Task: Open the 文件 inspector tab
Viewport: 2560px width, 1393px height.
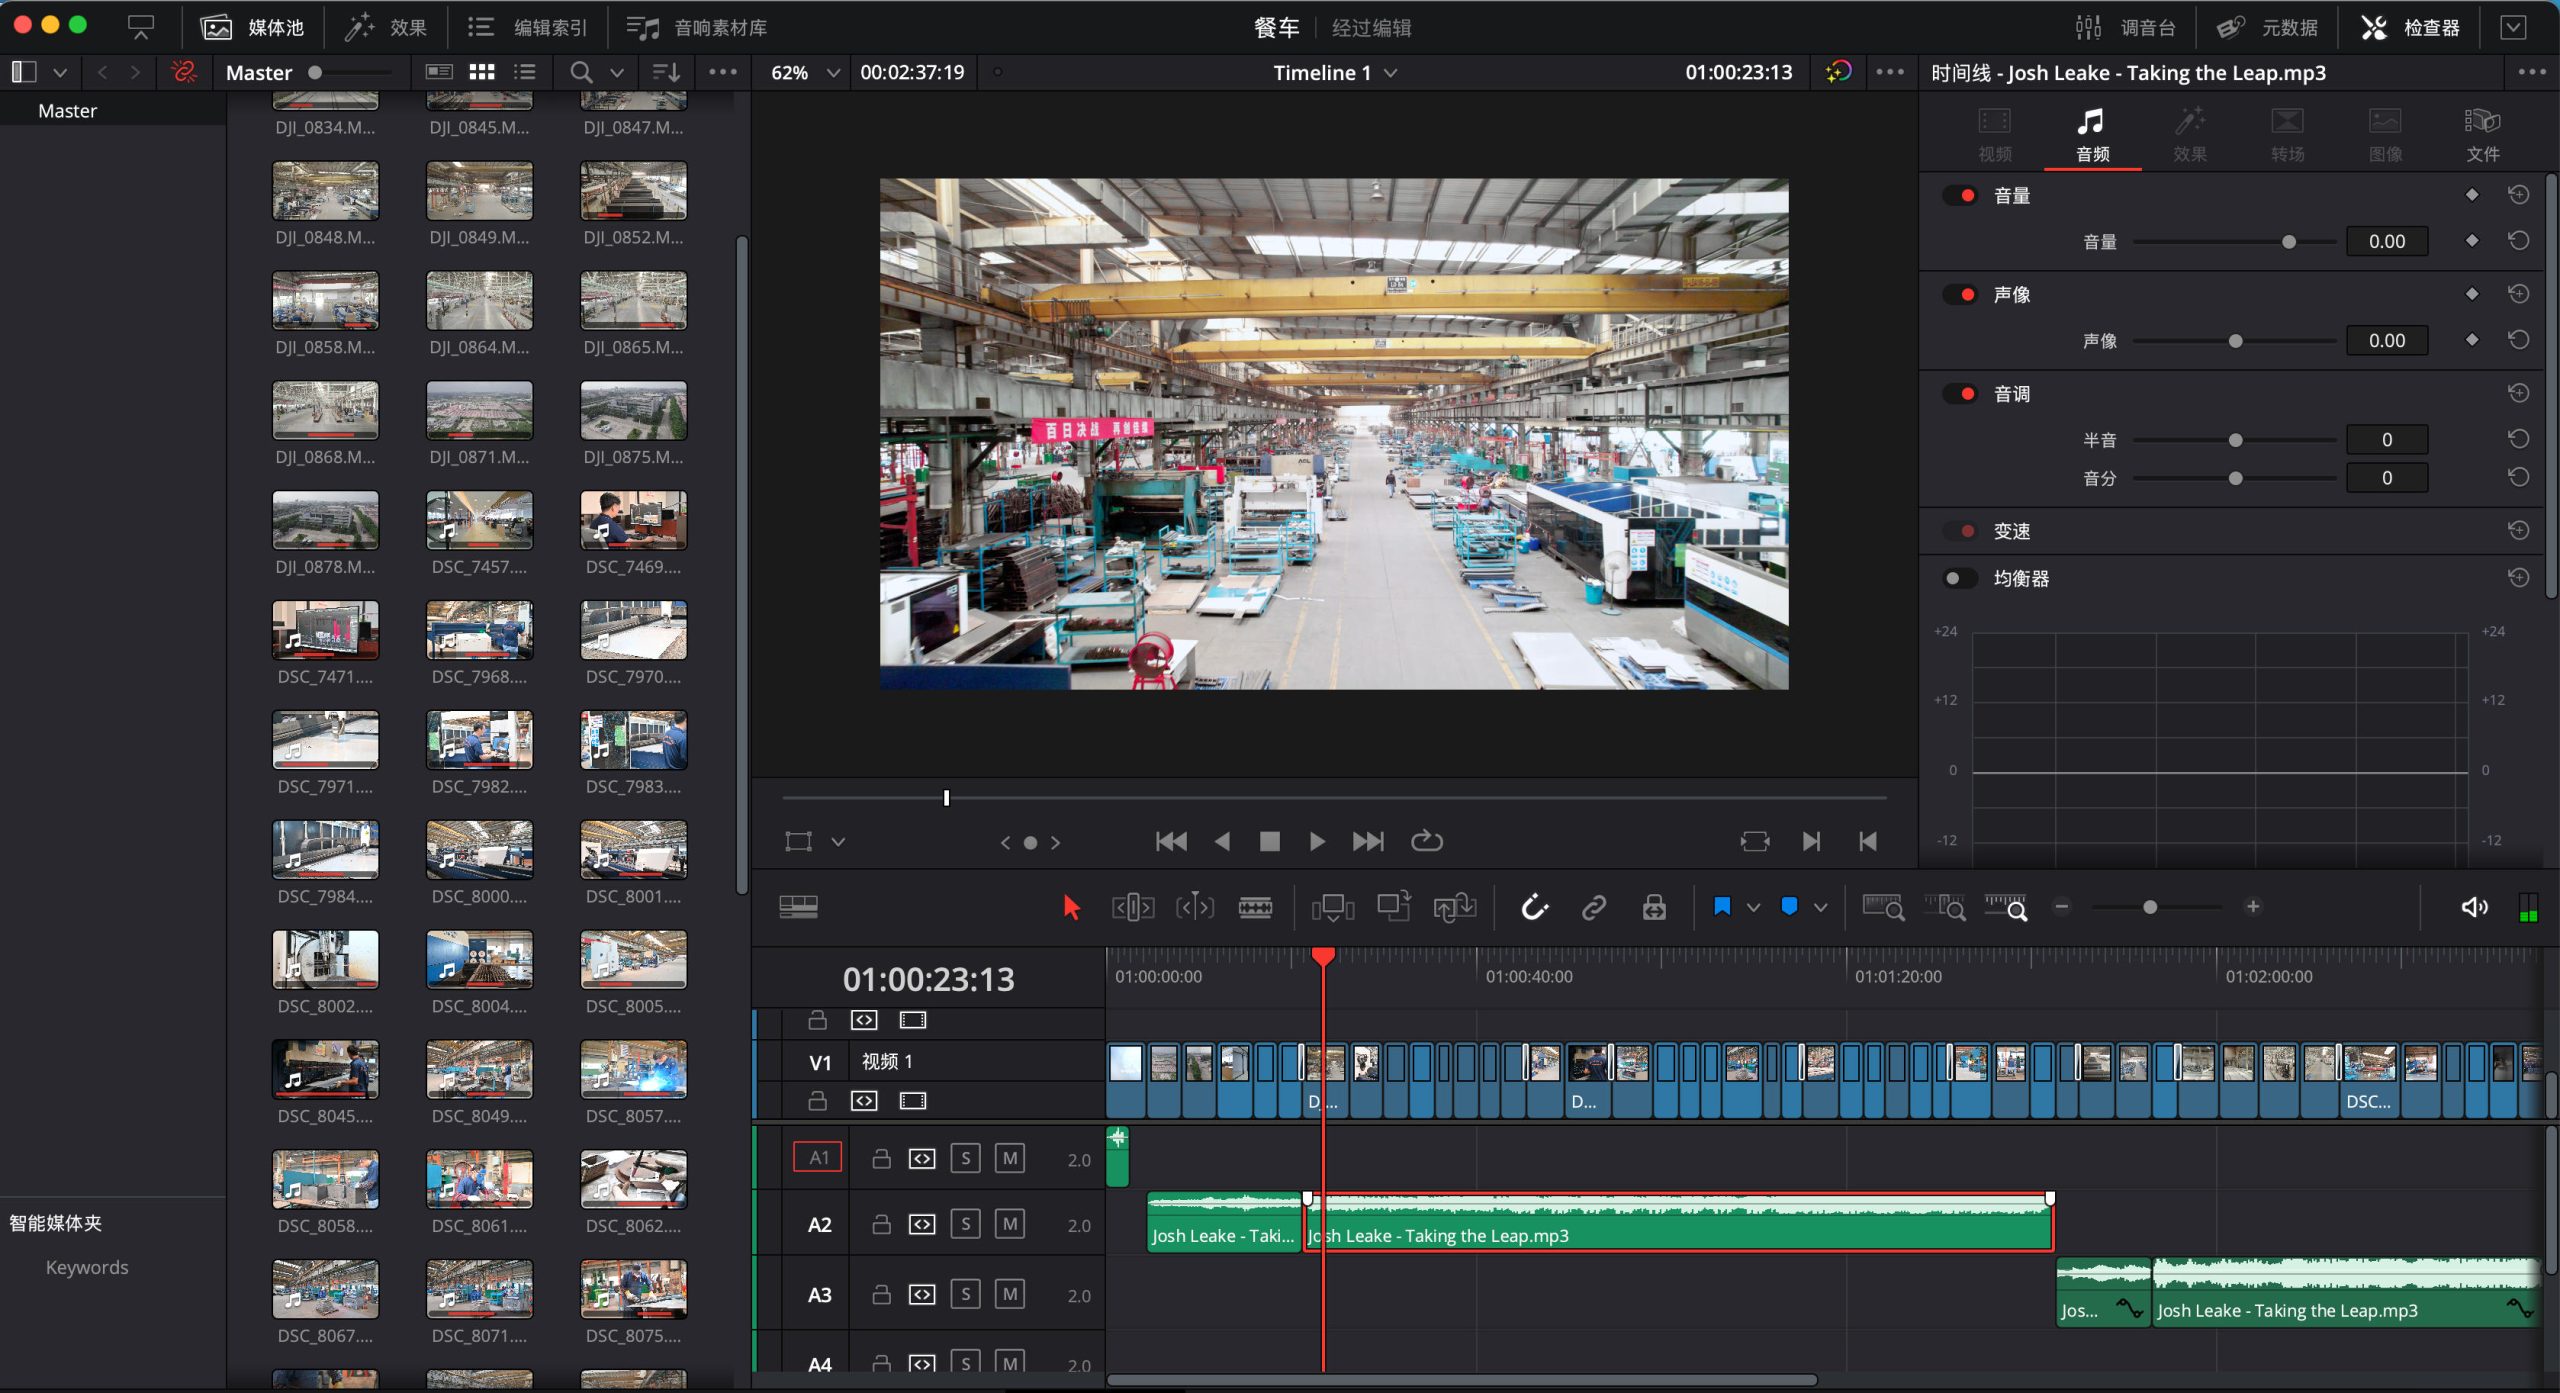Action: 2482,134
